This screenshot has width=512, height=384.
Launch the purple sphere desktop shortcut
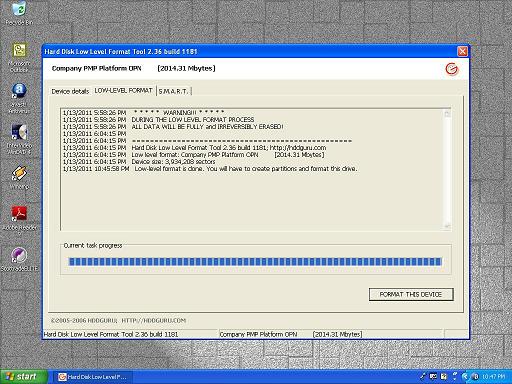pos(19,259)
